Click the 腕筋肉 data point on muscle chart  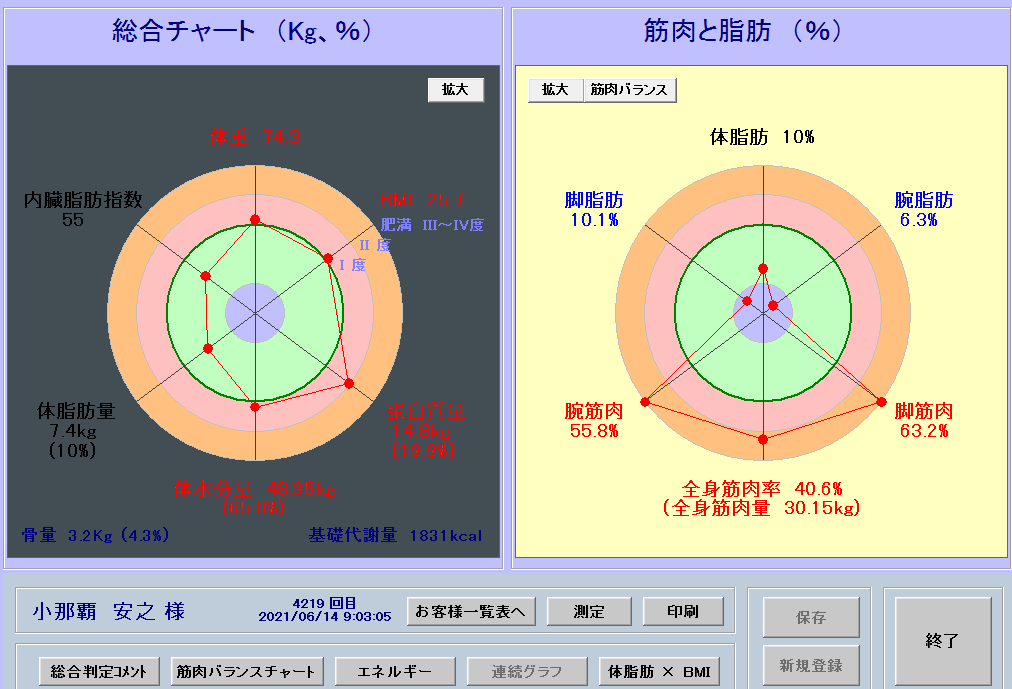[x=645, y=402]
